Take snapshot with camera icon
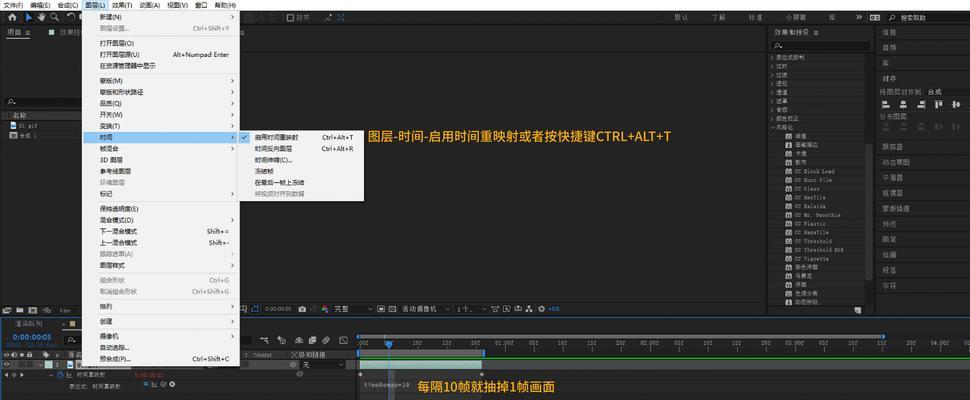970x400 pixels. [x=302, y=309]
